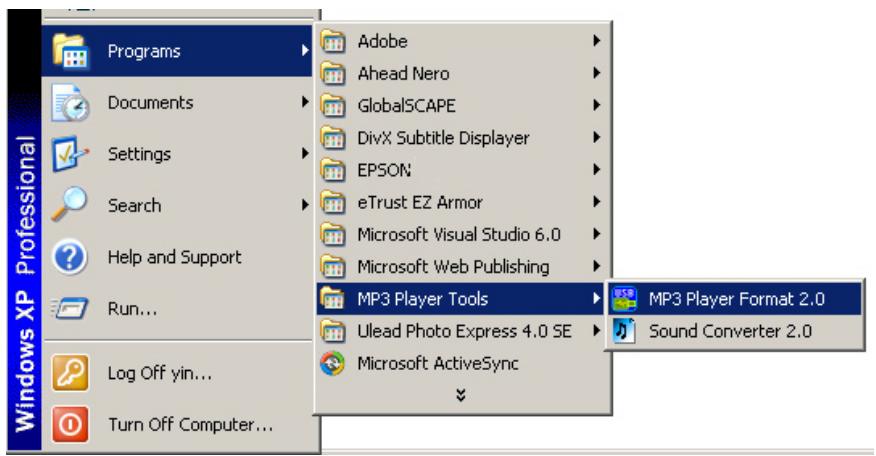Click the Ulead Photo Express 4.0 SE label
876x456 pixels.
(464, 331)
